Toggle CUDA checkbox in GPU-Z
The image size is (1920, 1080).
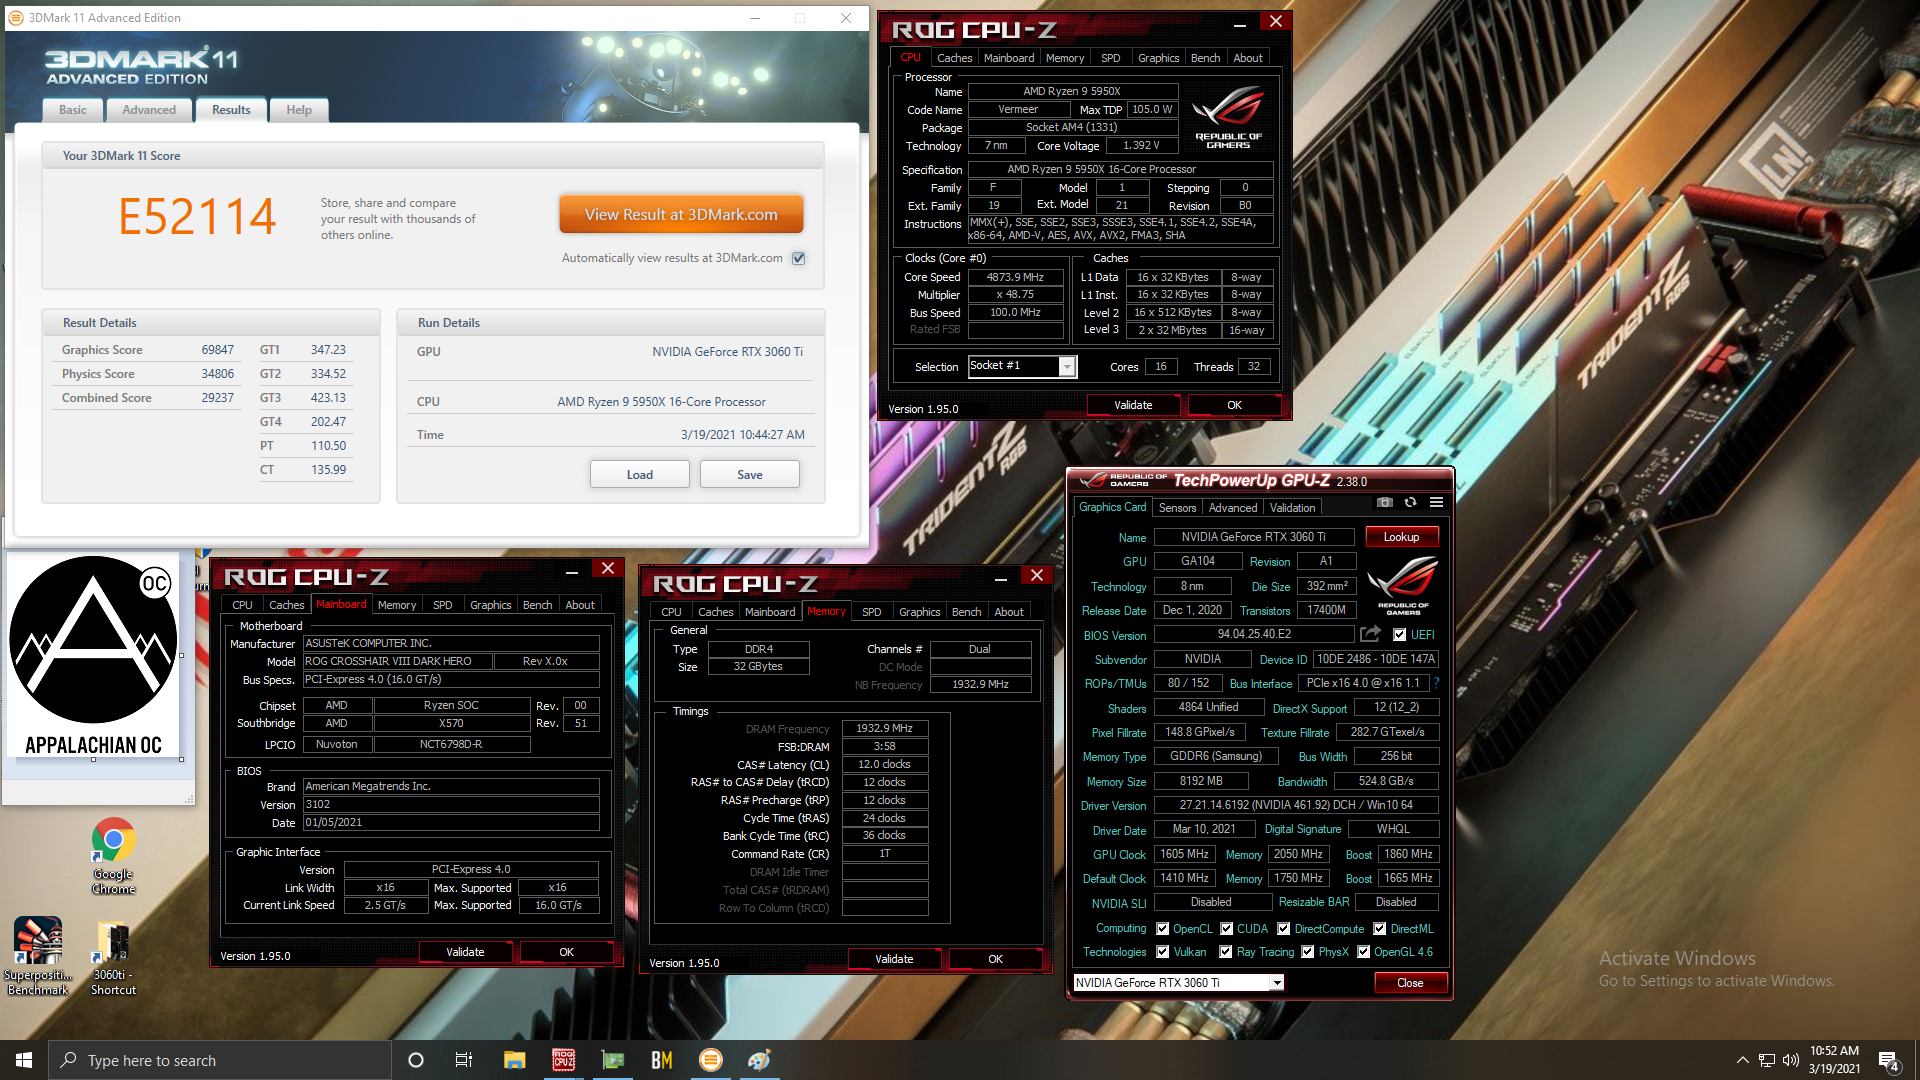tap(1226, 929)
